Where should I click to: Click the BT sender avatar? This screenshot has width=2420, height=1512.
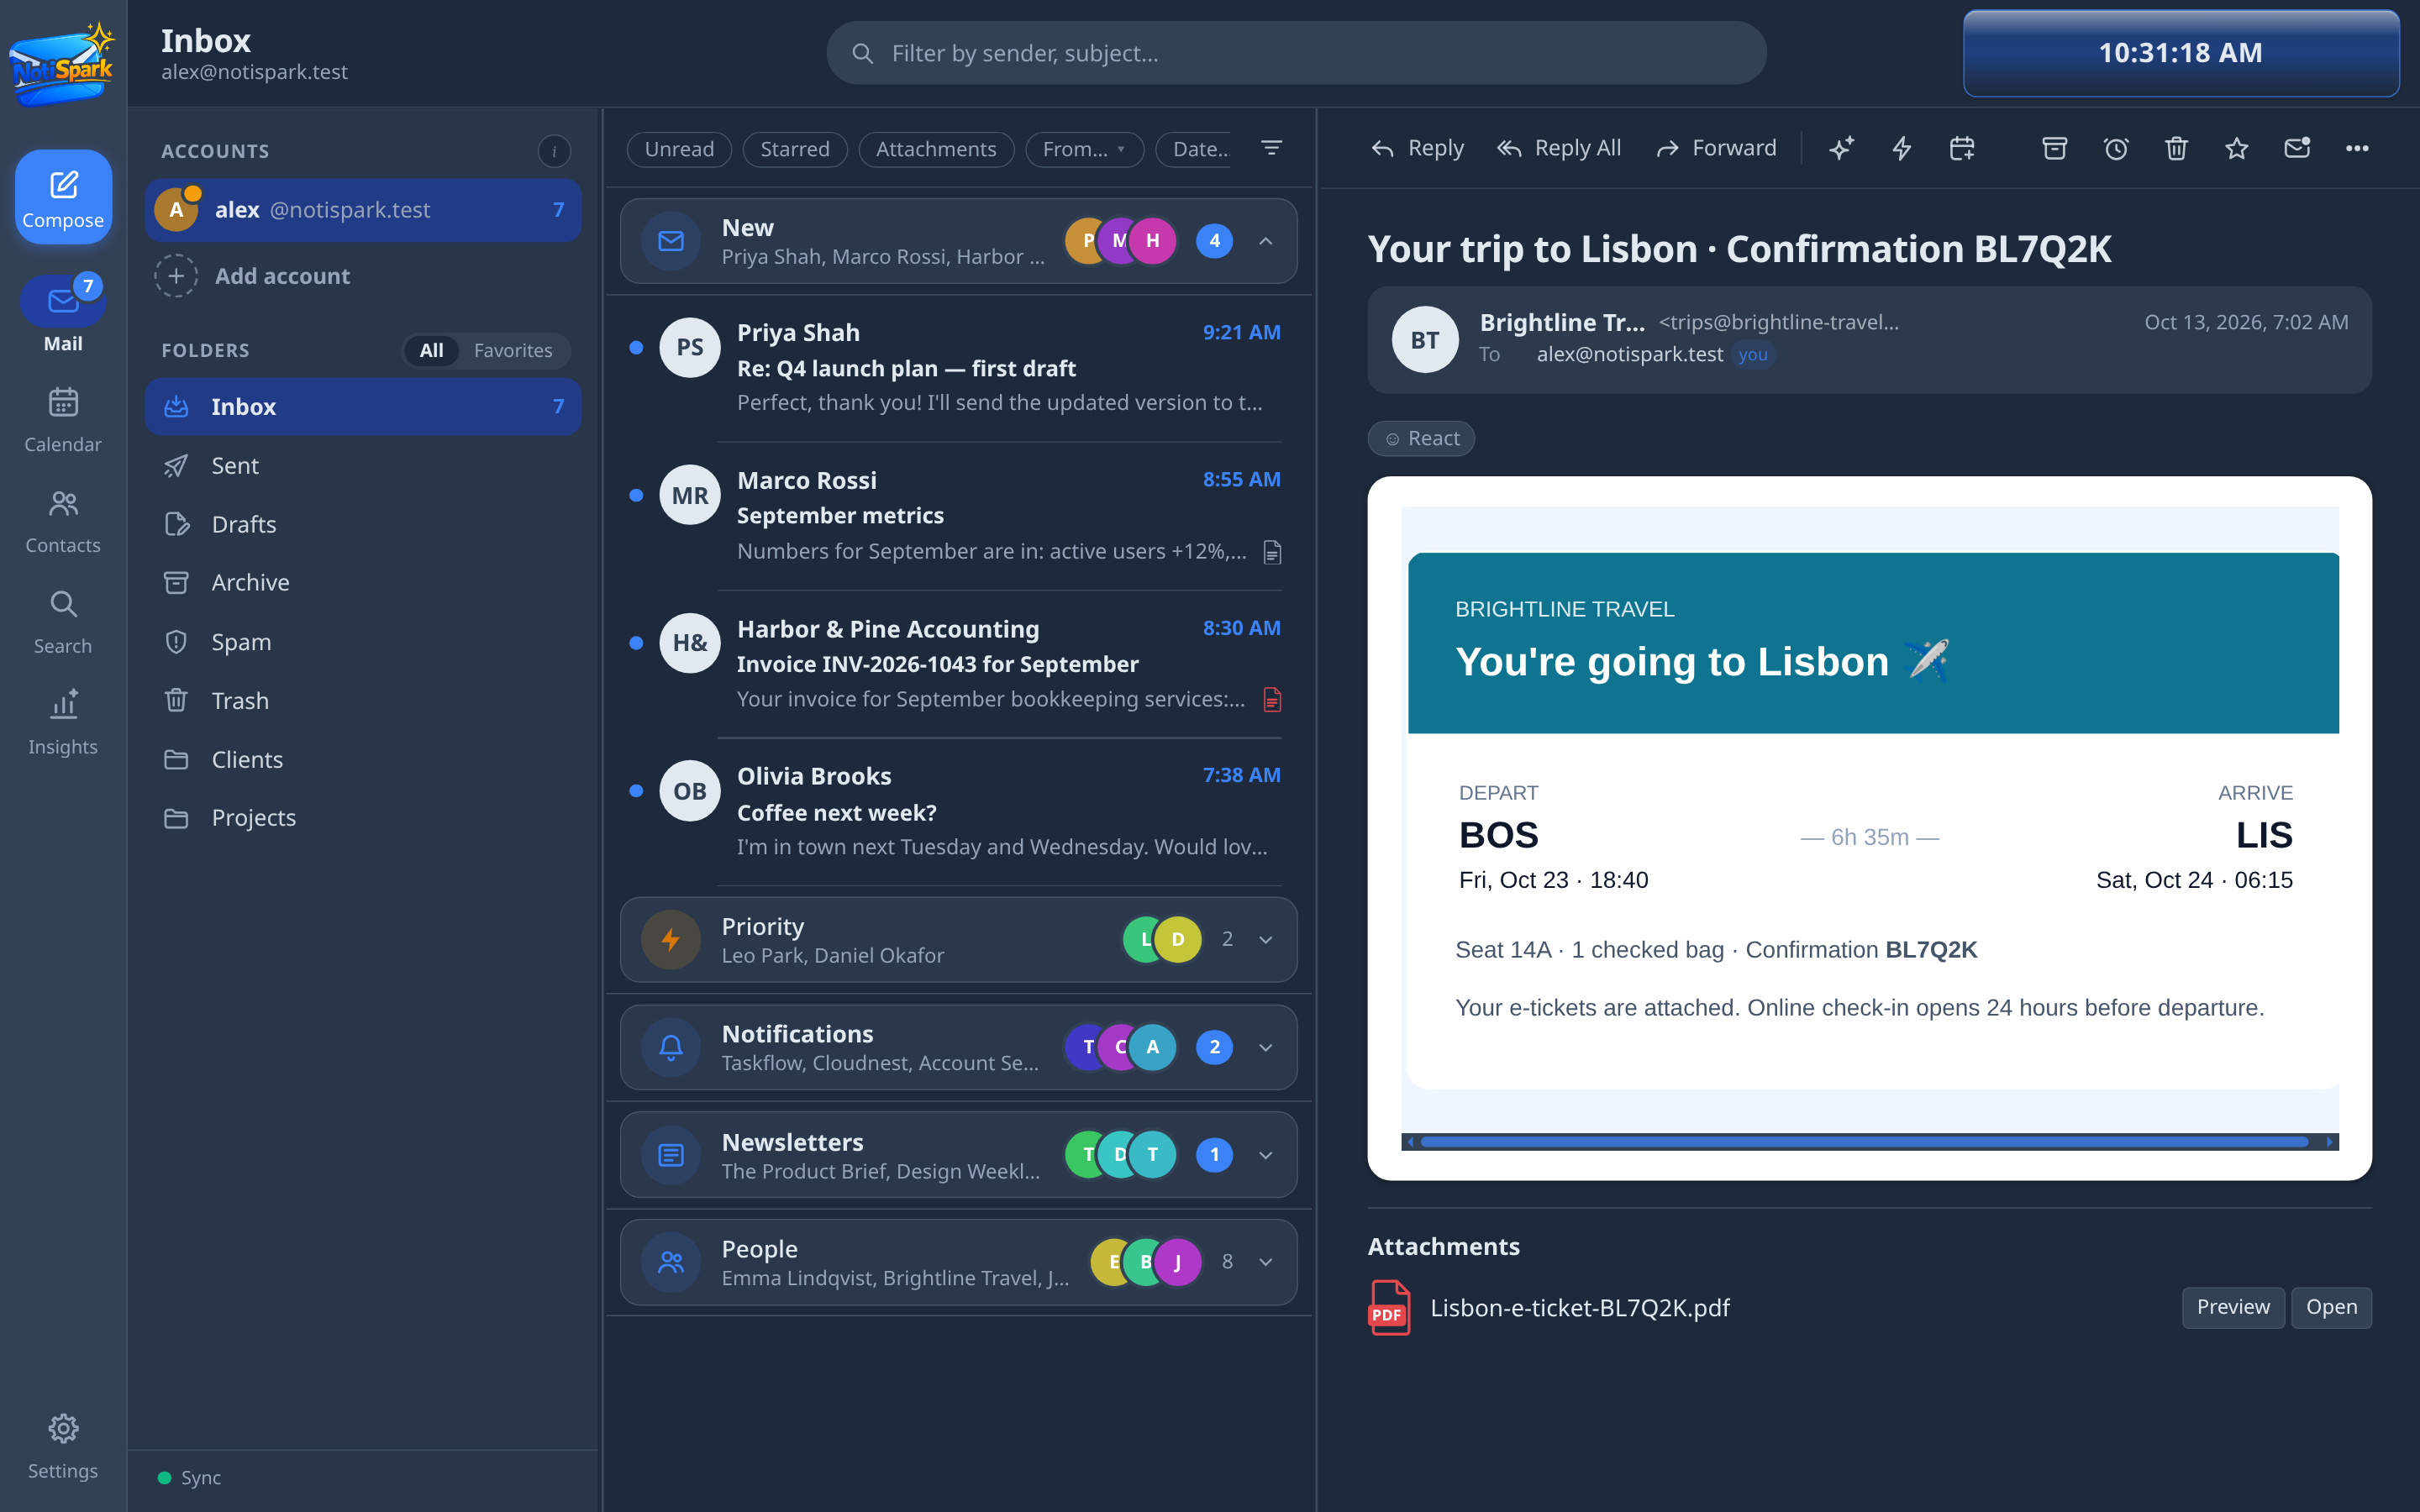click(x=1424, y=340)
